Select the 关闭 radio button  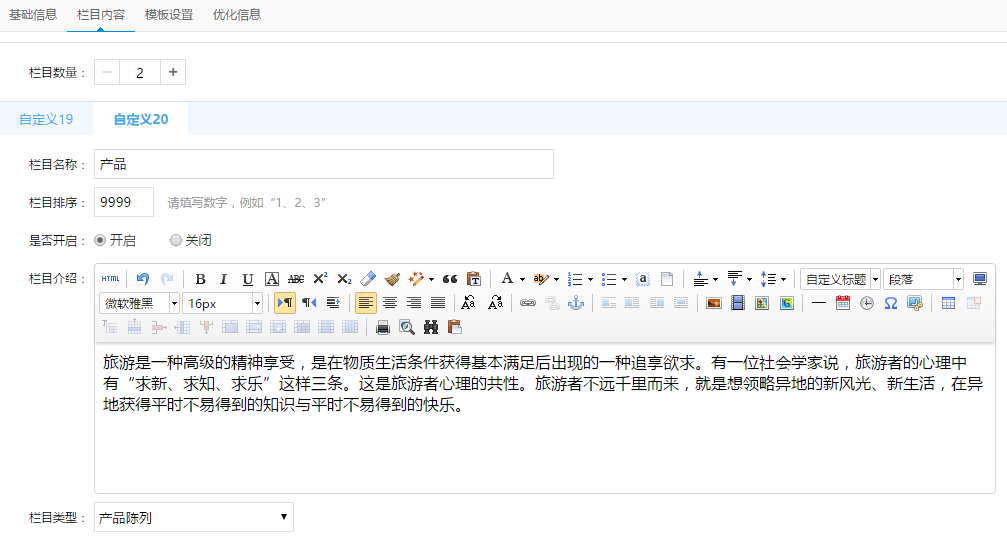176,240
